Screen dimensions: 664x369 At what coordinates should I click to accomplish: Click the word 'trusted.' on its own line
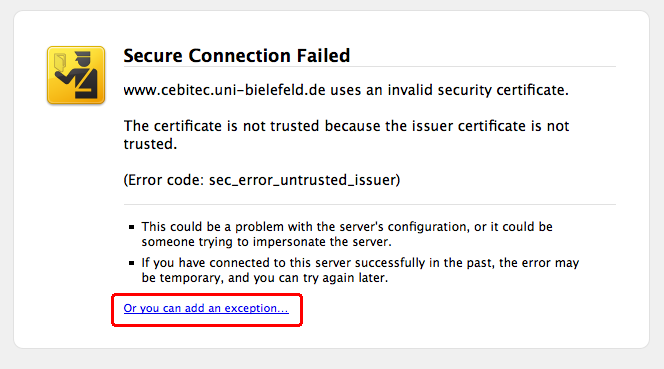pyautogui.click(x=150, y=144)
